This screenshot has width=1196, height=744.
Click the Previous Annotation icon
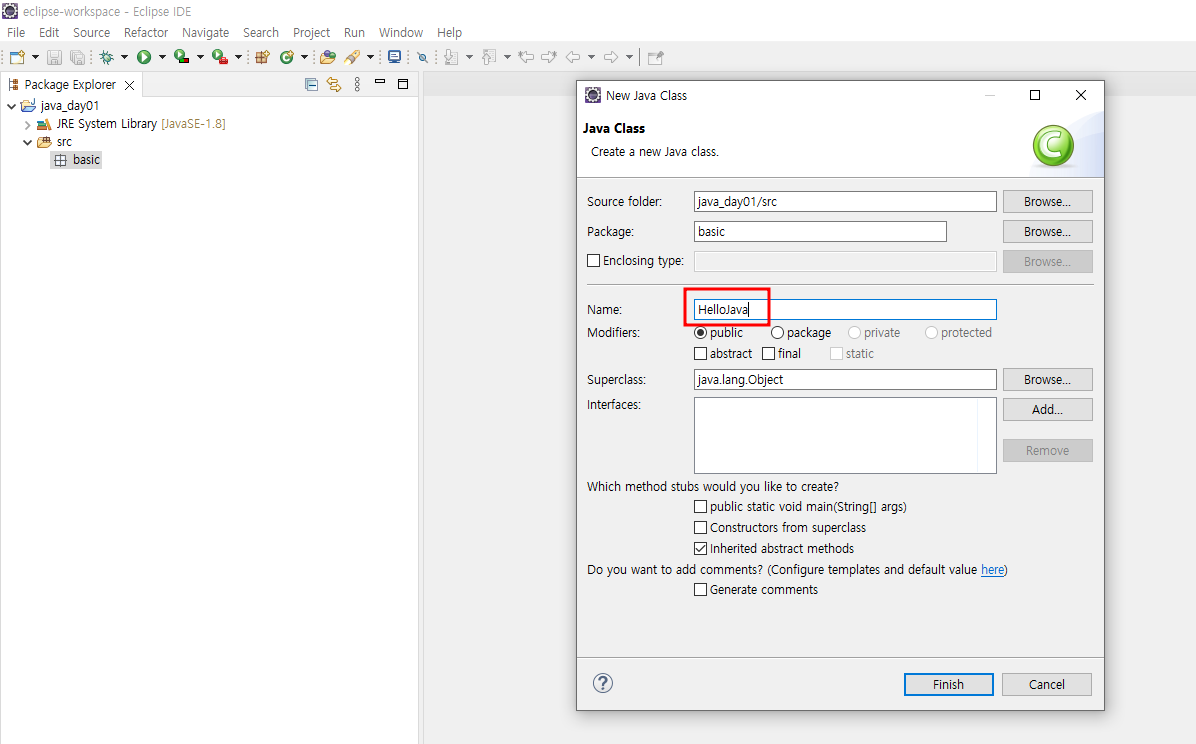(x=489, y=57)
